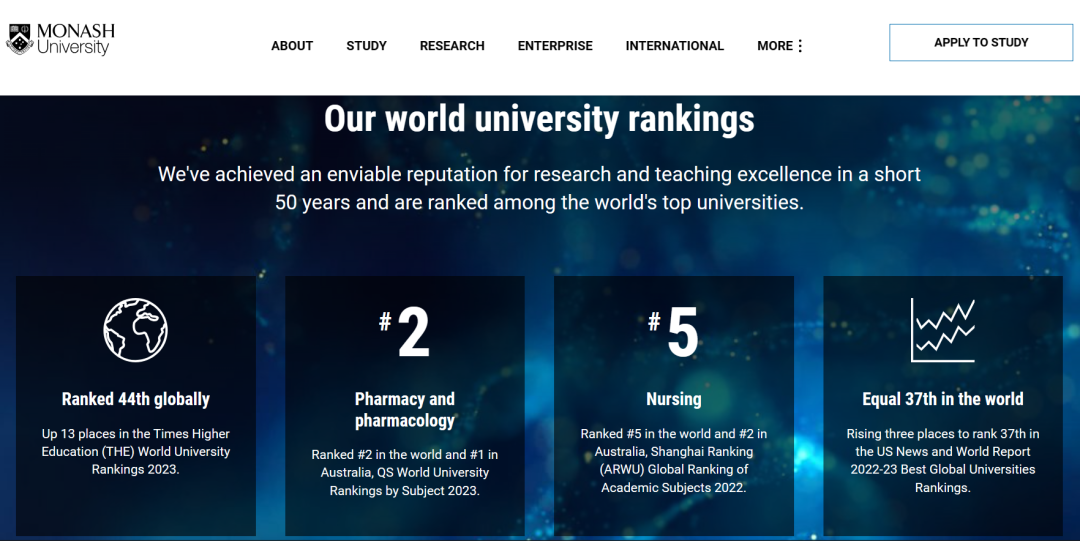Select the Pharmacy and pharmacology heading
Screen dimensions: 1080x541
(x=404, y=409)
